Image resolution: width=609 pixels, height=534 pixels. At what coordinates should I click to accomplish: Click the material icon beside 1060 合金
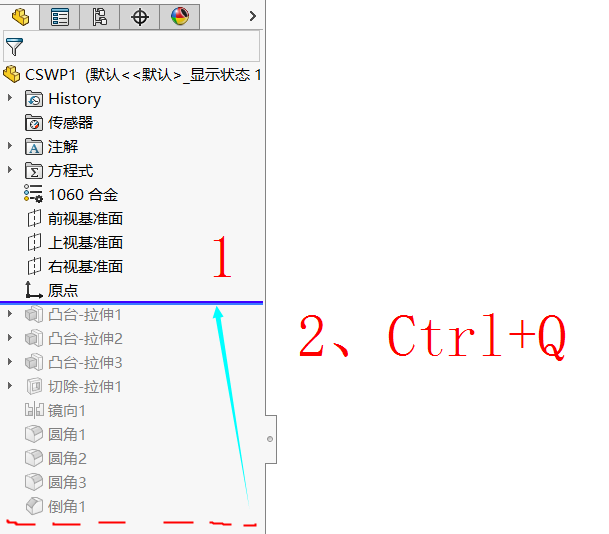[33, 193]
